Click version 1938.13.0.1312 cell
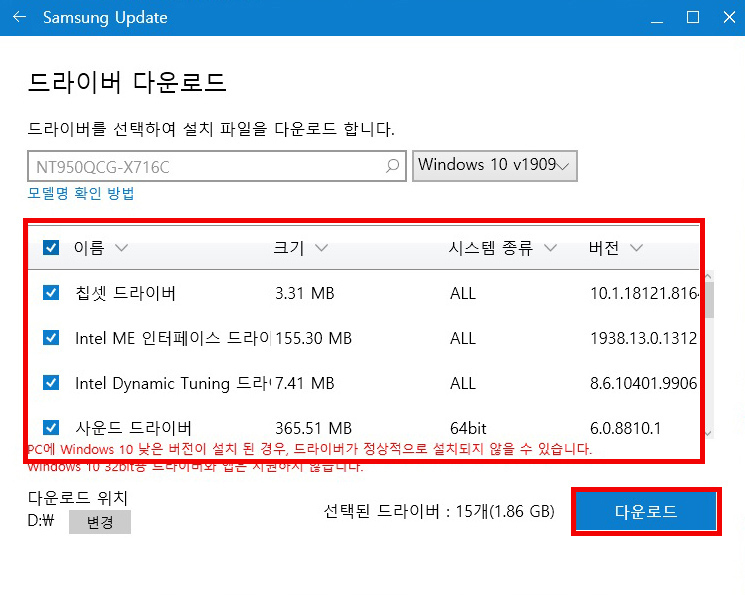The width and height of the screenshot is (745, 595). [643, 338]
